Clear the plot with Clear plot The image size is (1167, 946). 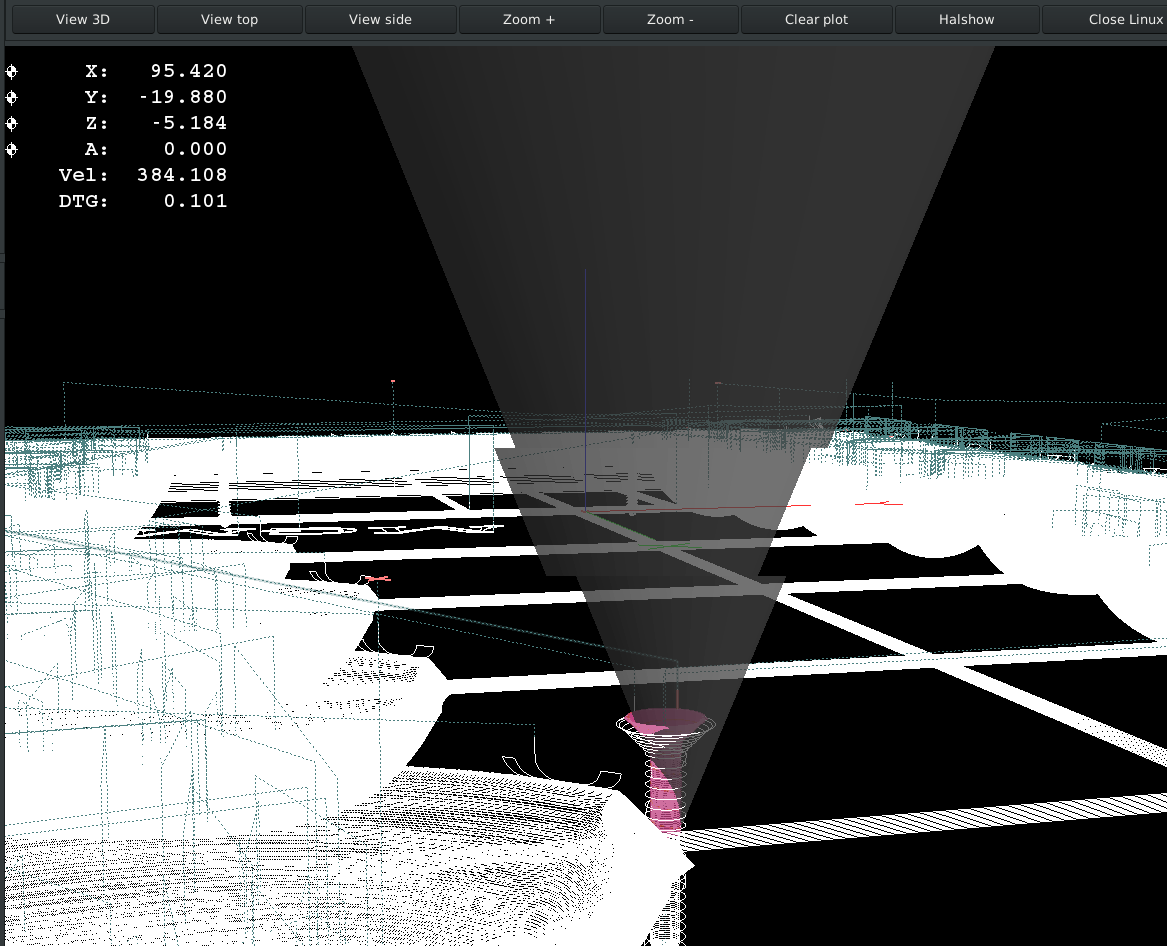click(816, 19)
